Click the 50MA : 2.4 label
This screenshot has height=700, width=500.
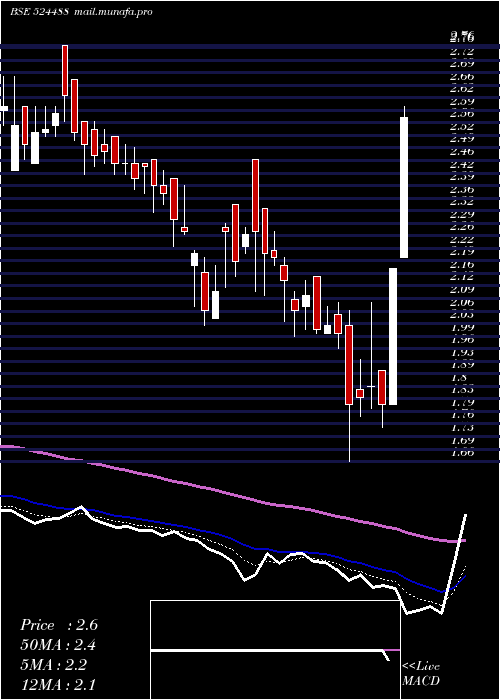click(58, 645)
